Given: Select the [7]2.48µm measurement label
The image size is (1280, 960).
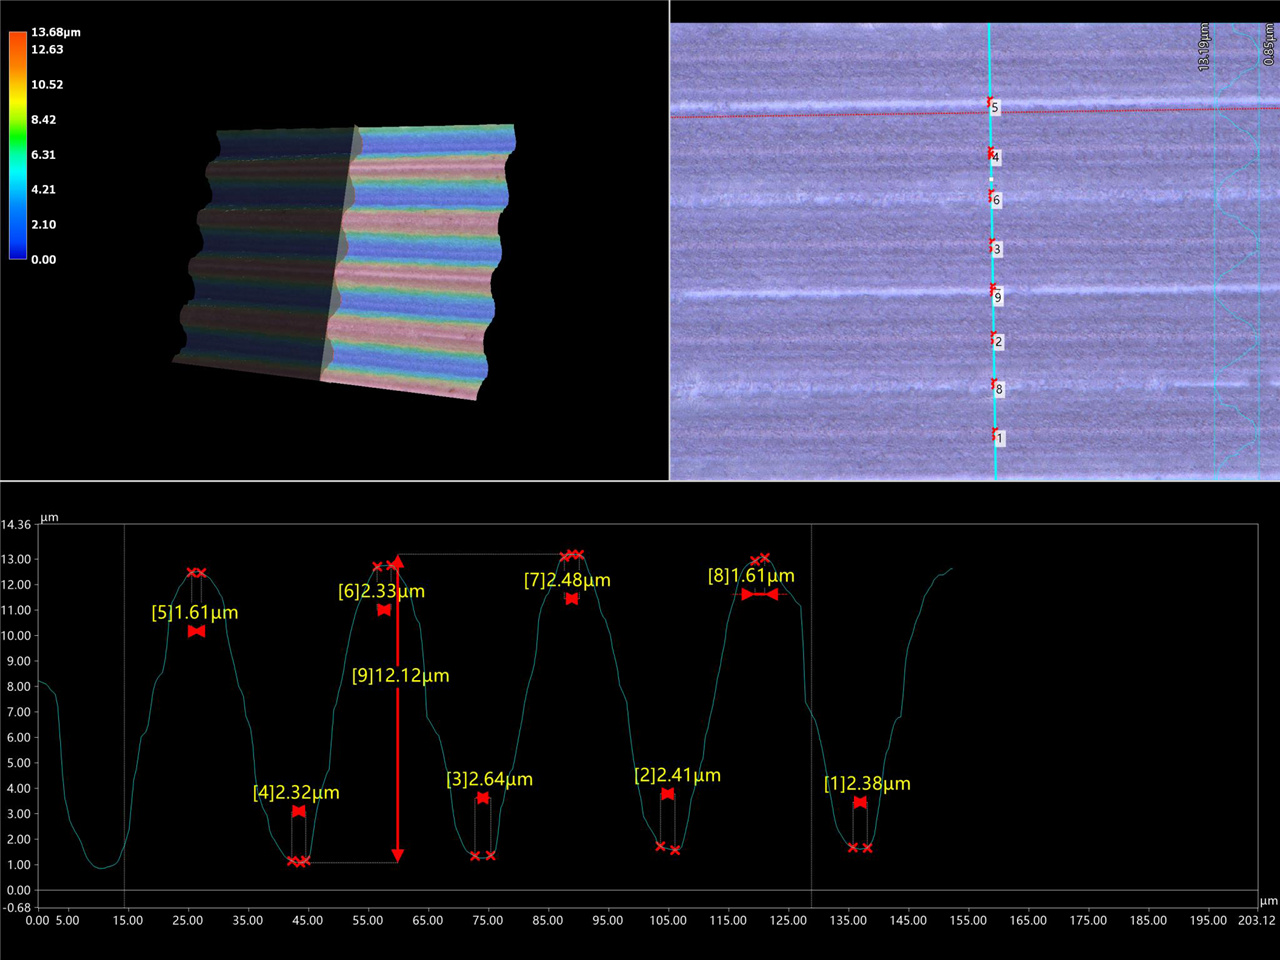Looking at the screenshot, I should [567, 580].
